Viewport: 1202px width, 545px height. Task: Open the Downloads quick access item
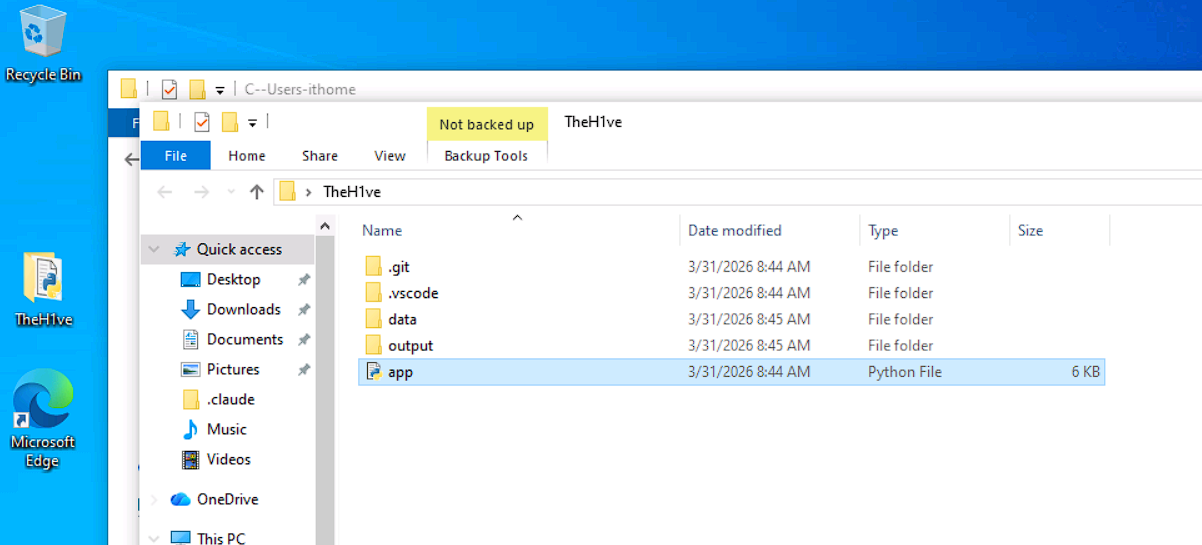[x=243, y=310]
